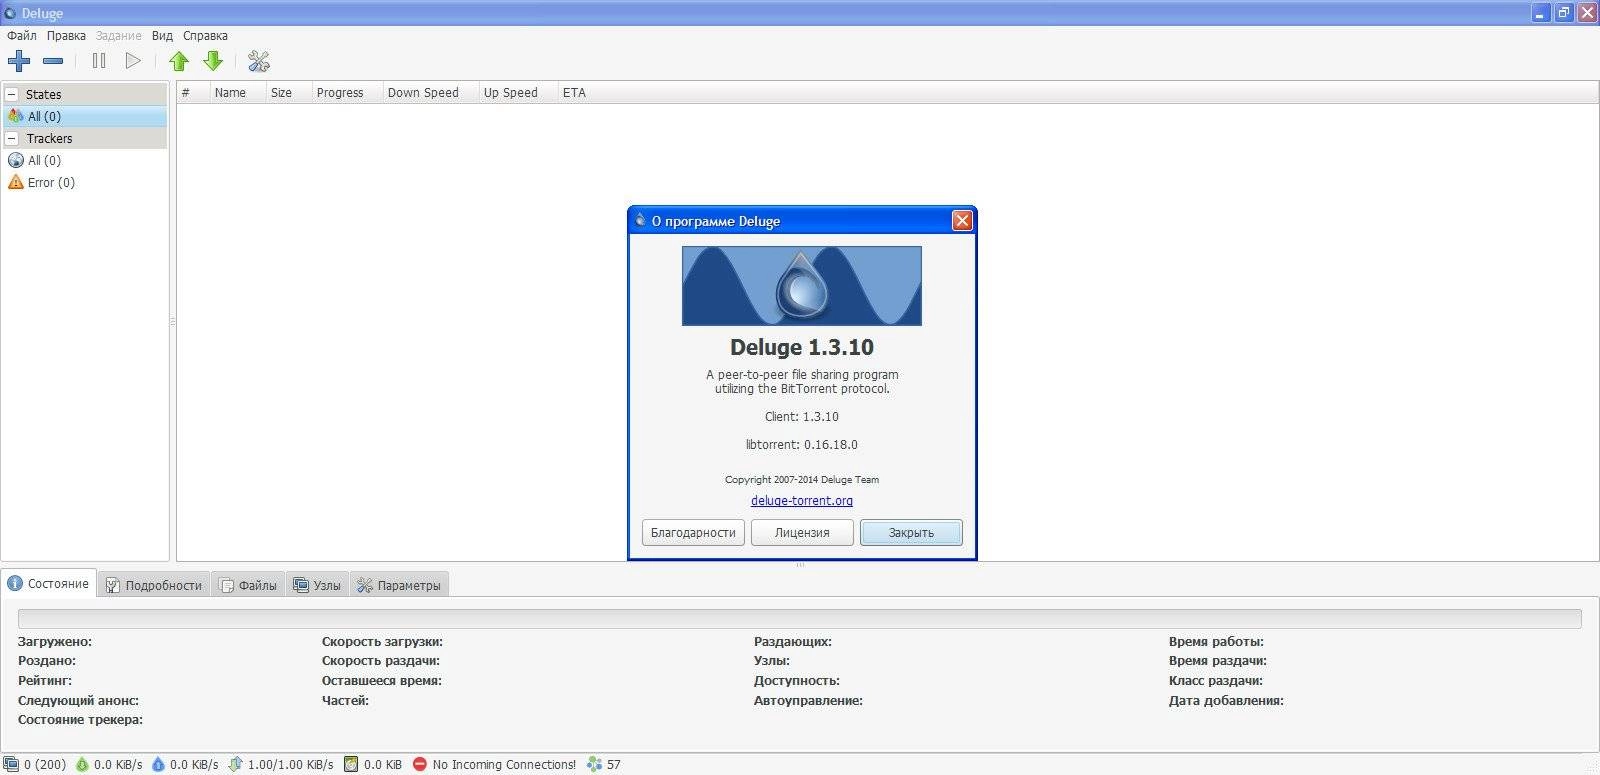Minimize the Deluge main window

click(x=1540, y=13)
